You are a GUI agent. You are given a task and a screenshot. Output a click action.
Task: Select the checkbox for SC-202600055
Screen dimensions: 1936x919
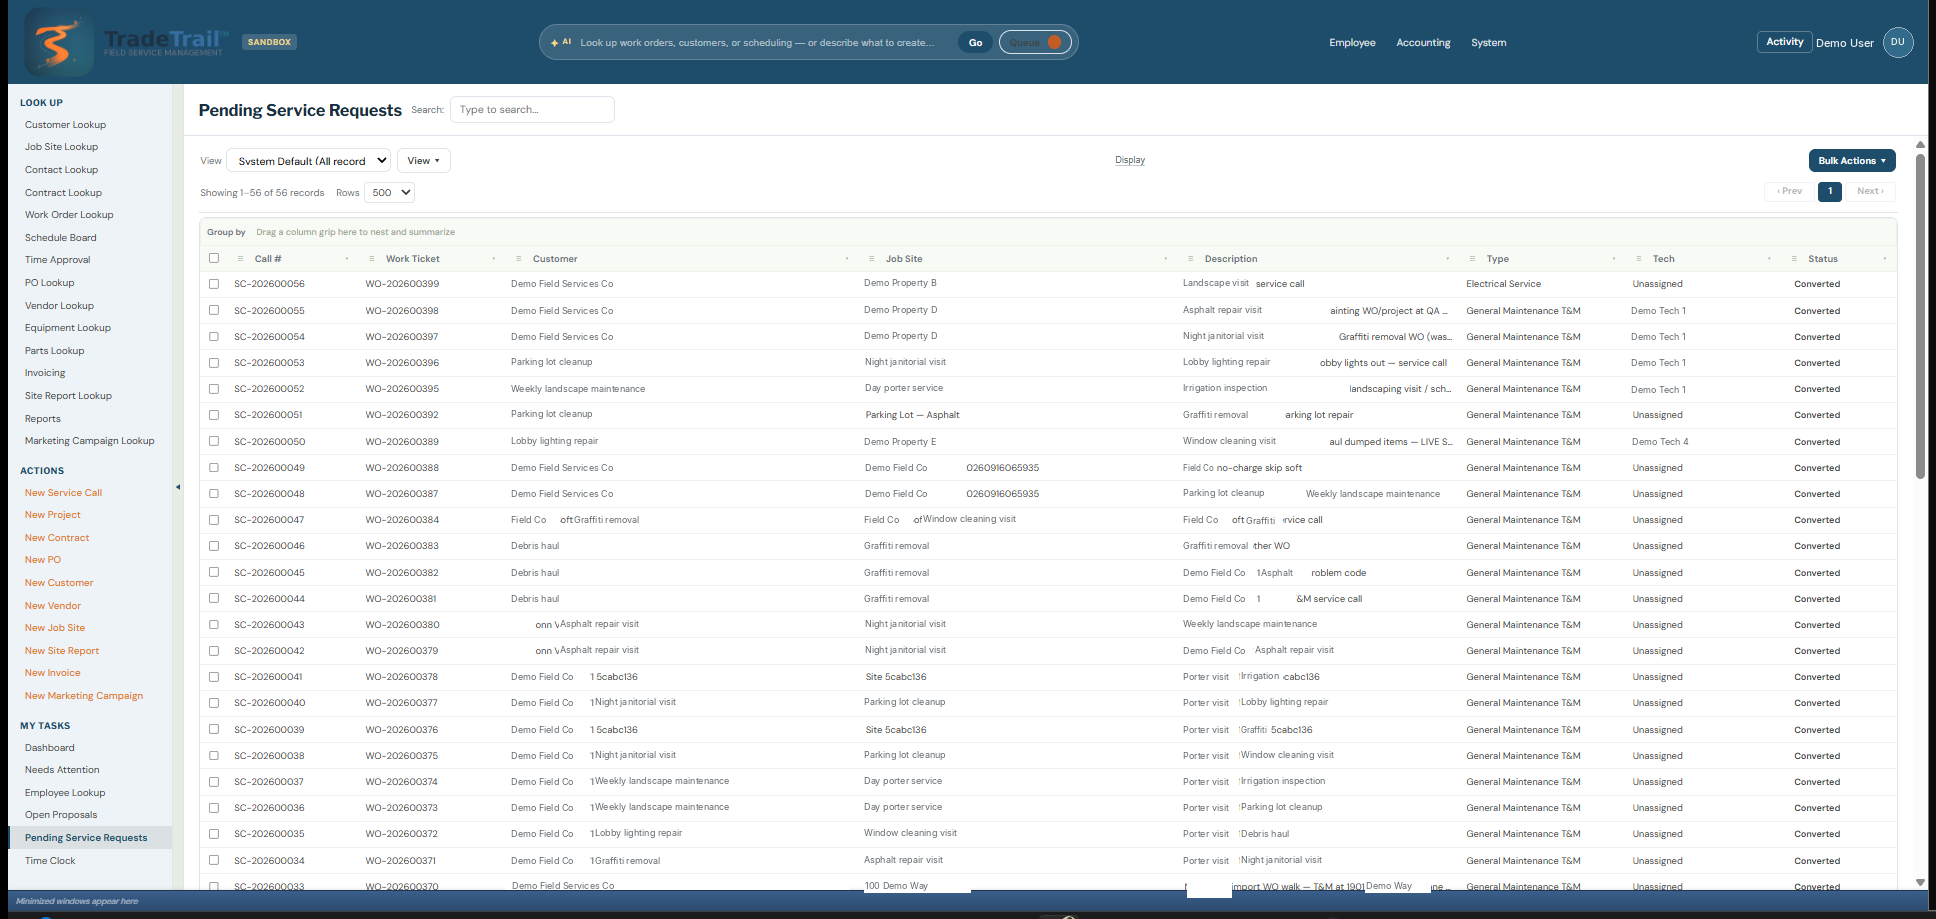(214, 310)
